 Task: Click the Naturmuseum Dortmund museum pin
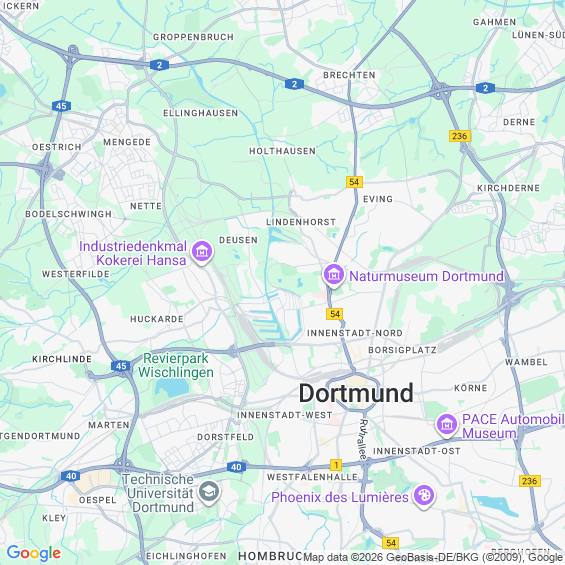(x=334, y=275)
